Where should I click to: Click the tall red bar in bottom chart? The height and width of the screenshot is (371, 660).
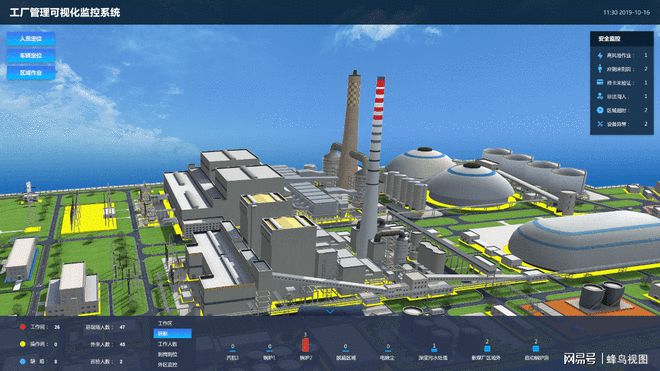coord(305,344)
